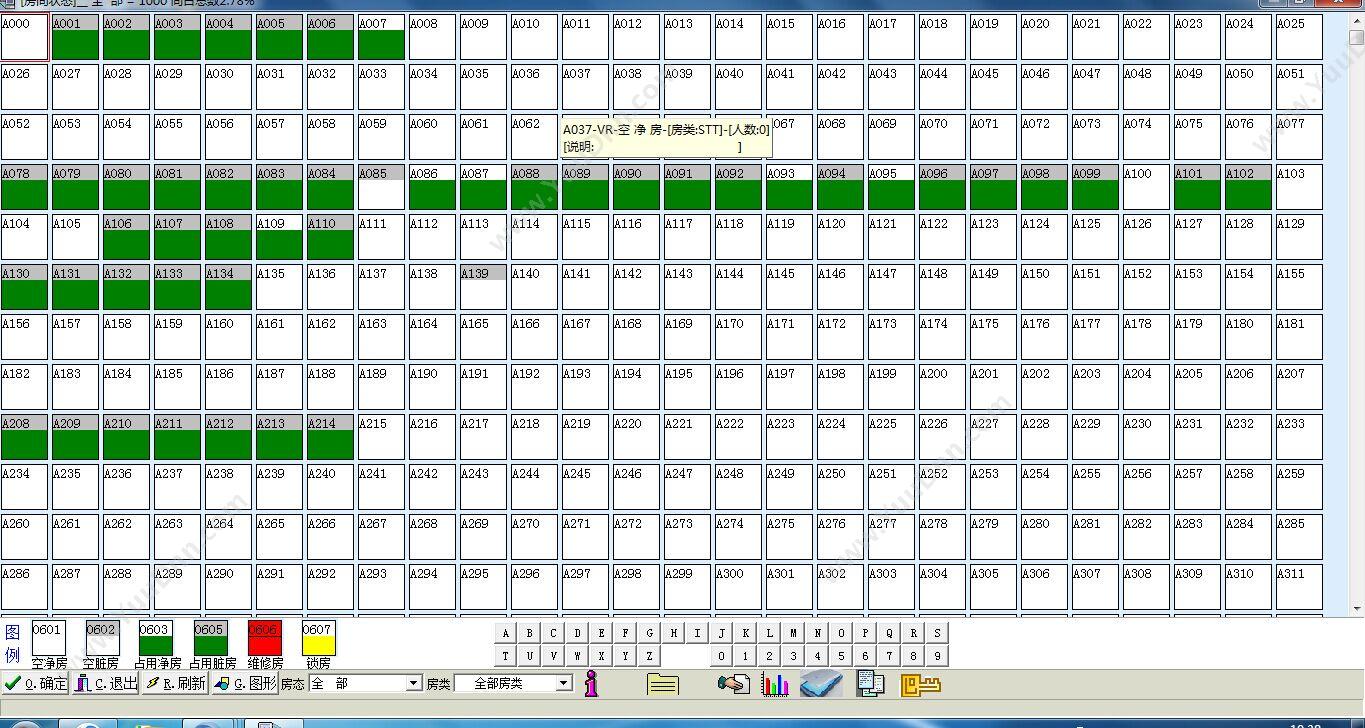This screenshot has width=1365, height=728.
Task: Select occupied room A134
Action: pos(228,287)
